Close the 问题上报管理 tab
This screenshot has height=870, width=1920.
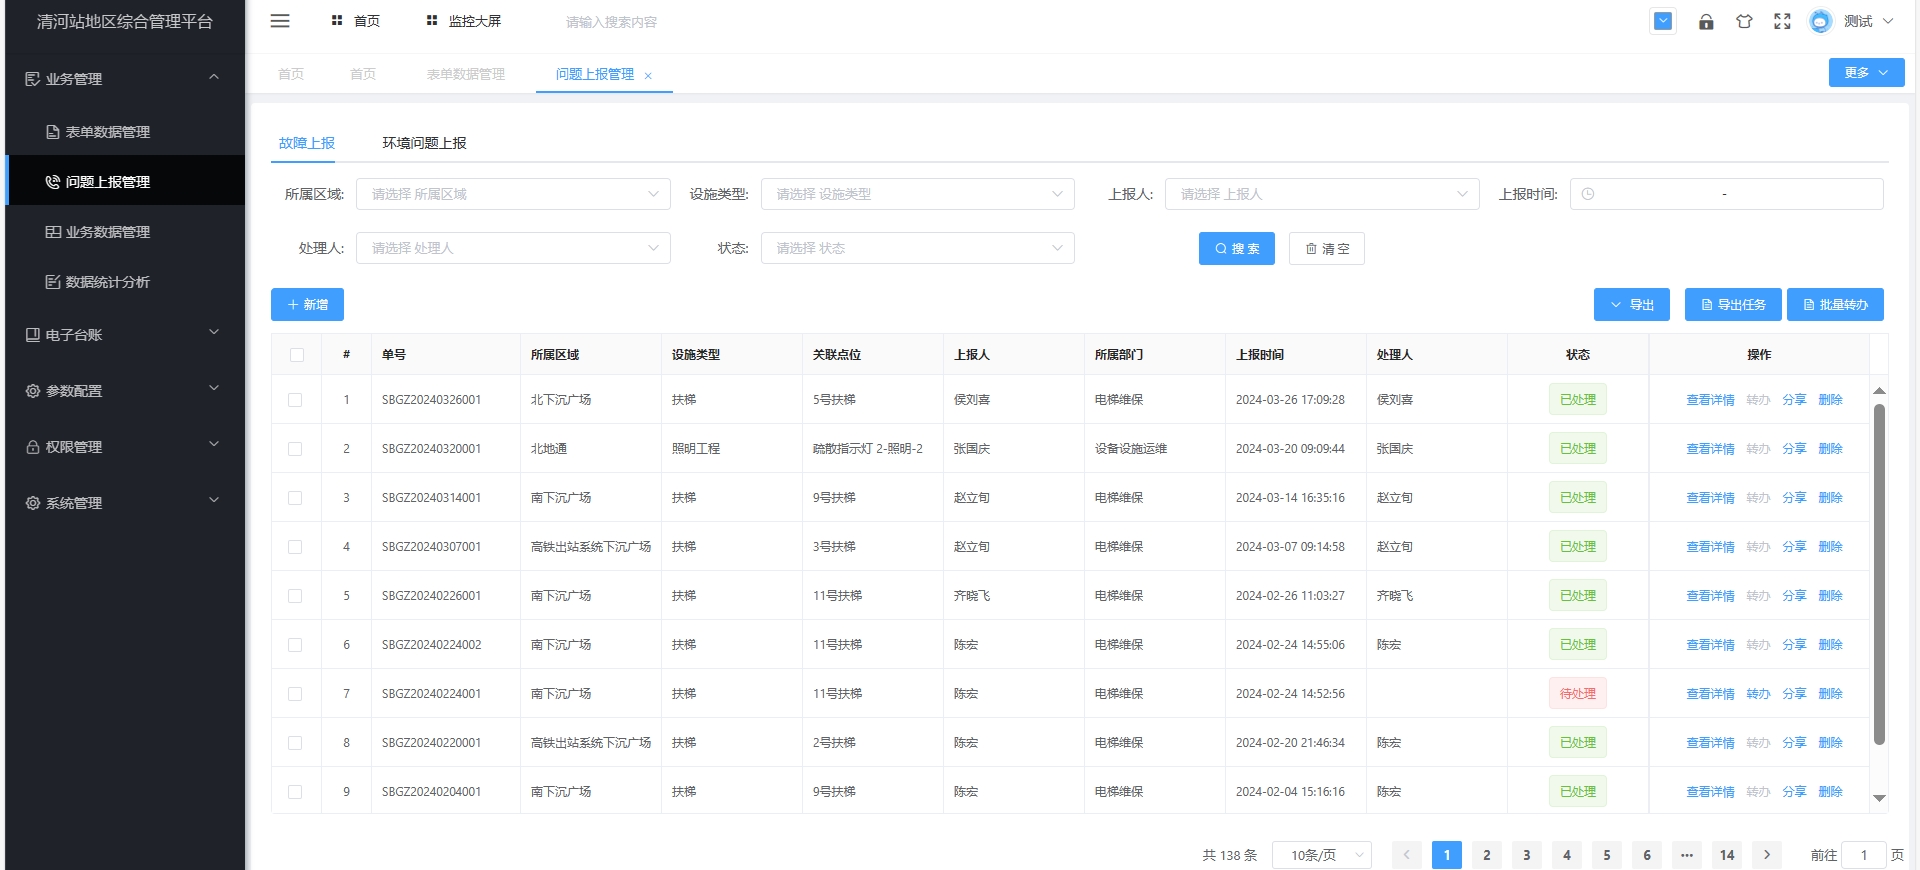[648, 75]
